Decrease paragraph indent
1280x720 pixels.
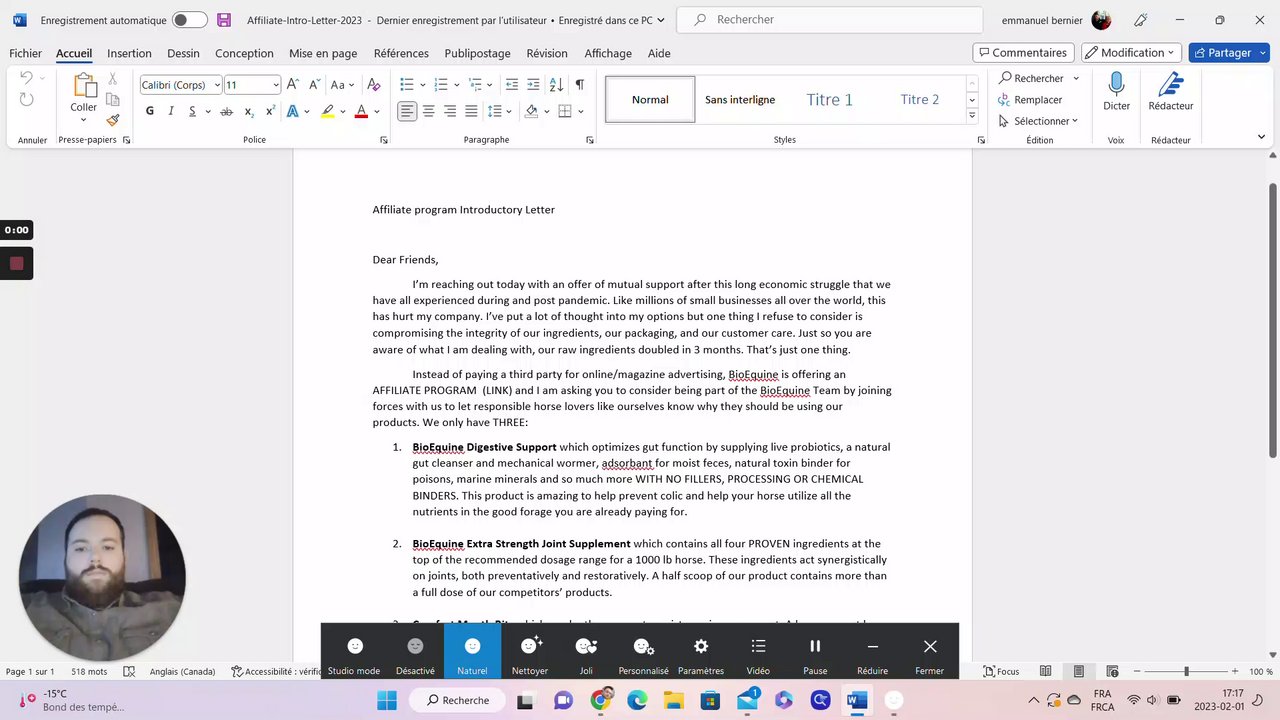[512, 85]
